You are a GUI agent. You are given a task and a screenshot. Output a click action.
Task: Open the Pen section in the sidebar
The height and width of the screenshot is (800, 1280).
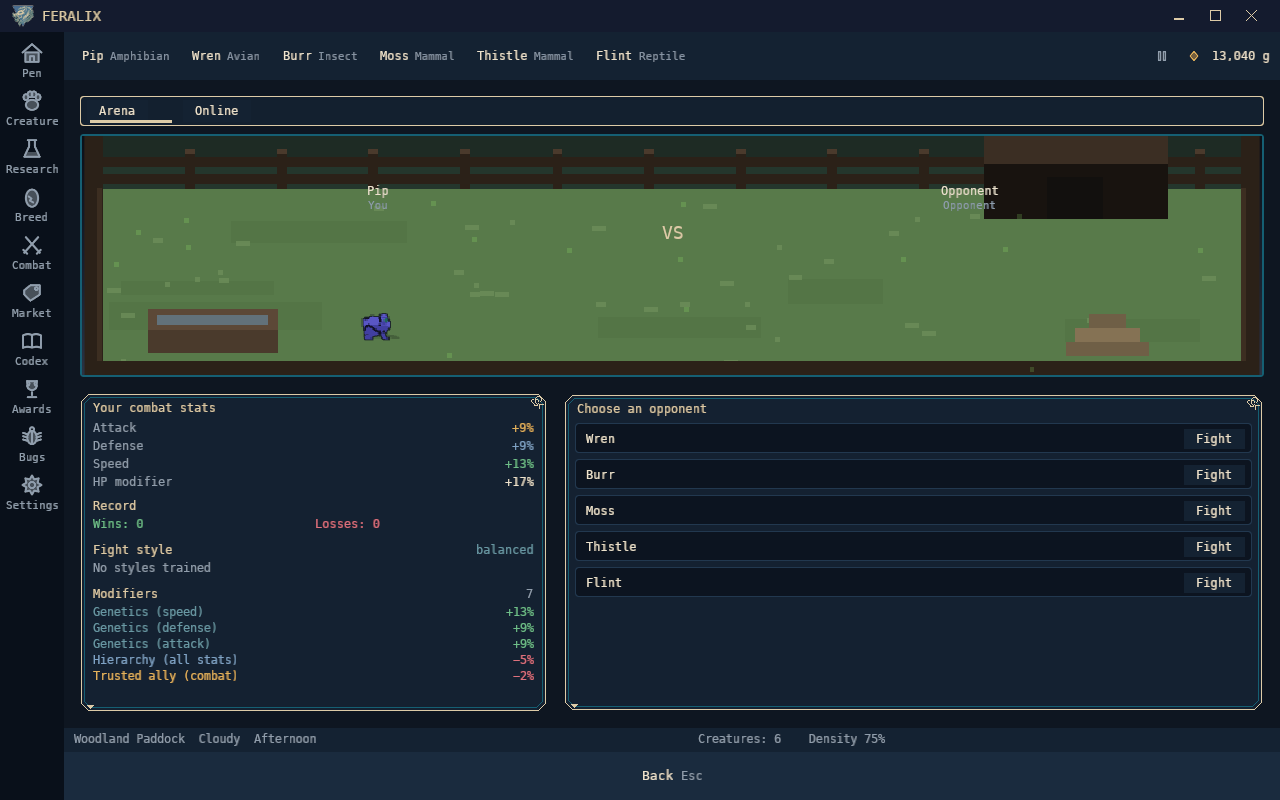pos(32,60)
